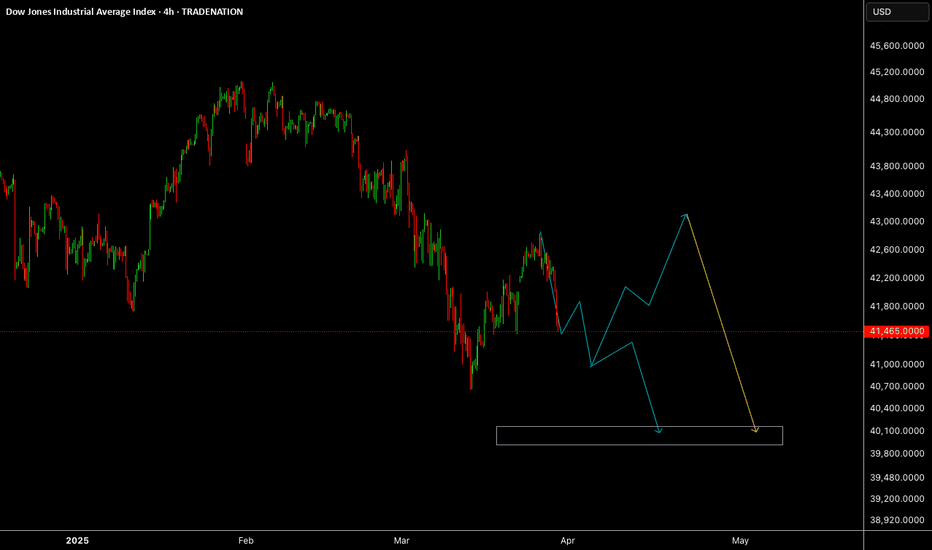Click the 40,100.0000 price axis label
Image resolution: width=932 pixels, height=550 pixels.
pos(897,430)
